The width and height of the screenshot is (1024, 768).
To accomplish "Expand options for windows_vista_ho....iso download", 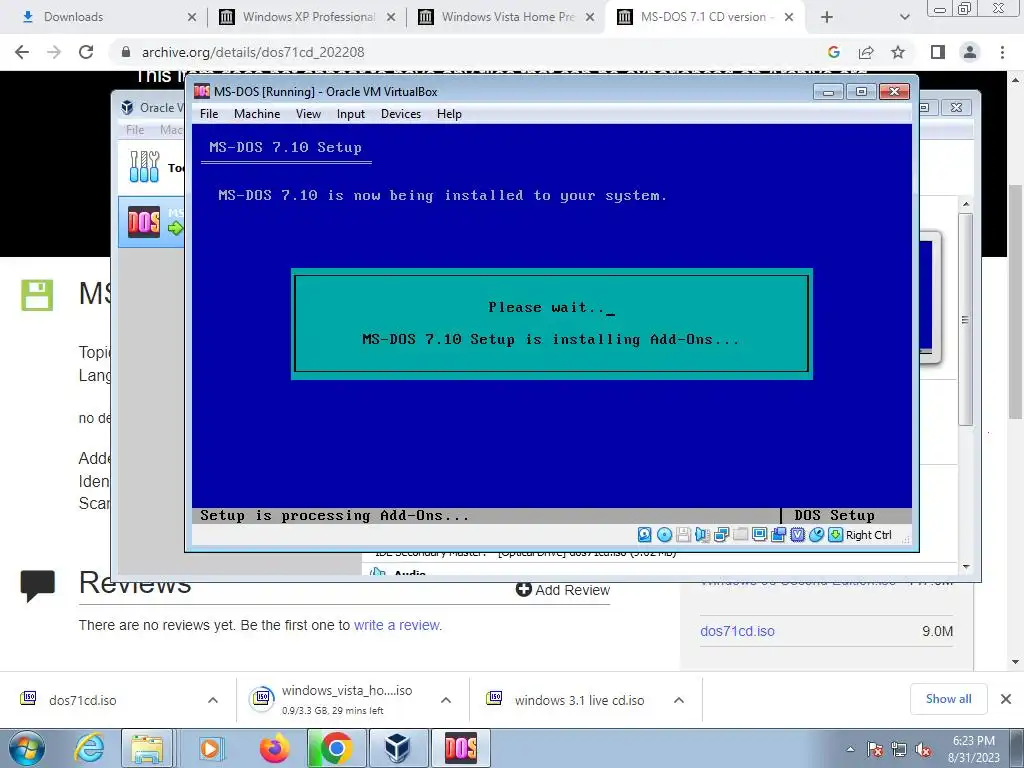I will 446,700.
